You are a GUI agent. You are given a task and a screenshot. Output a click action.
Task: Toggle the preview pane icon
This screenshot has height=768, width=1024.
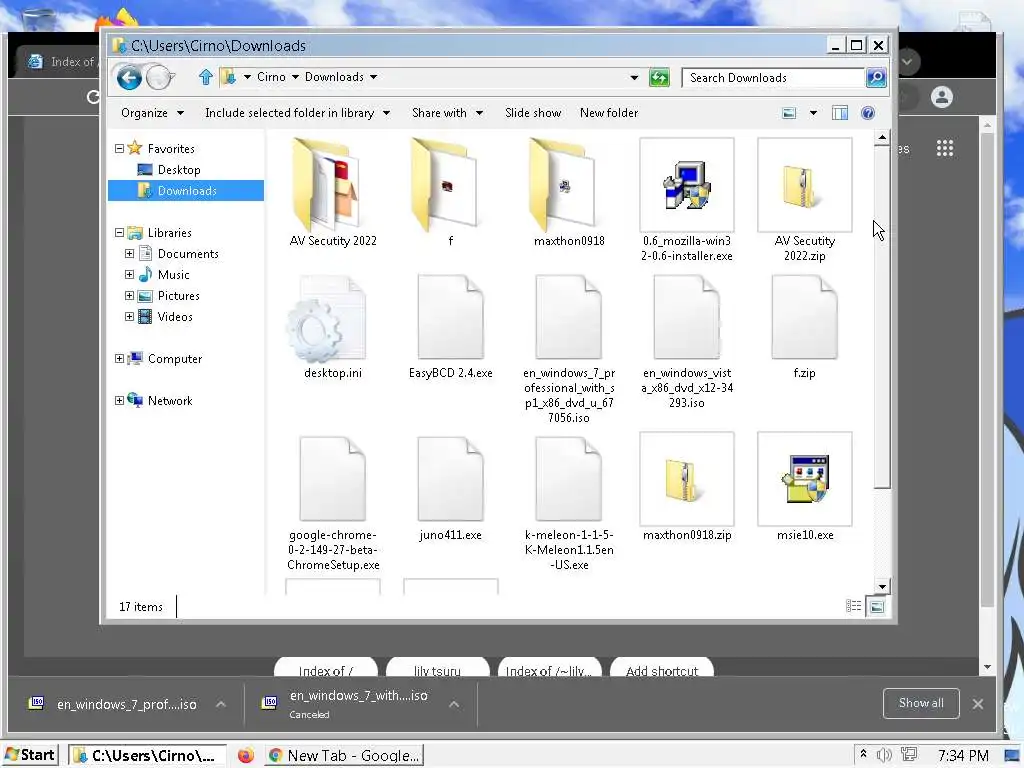[x=840, y=113]
